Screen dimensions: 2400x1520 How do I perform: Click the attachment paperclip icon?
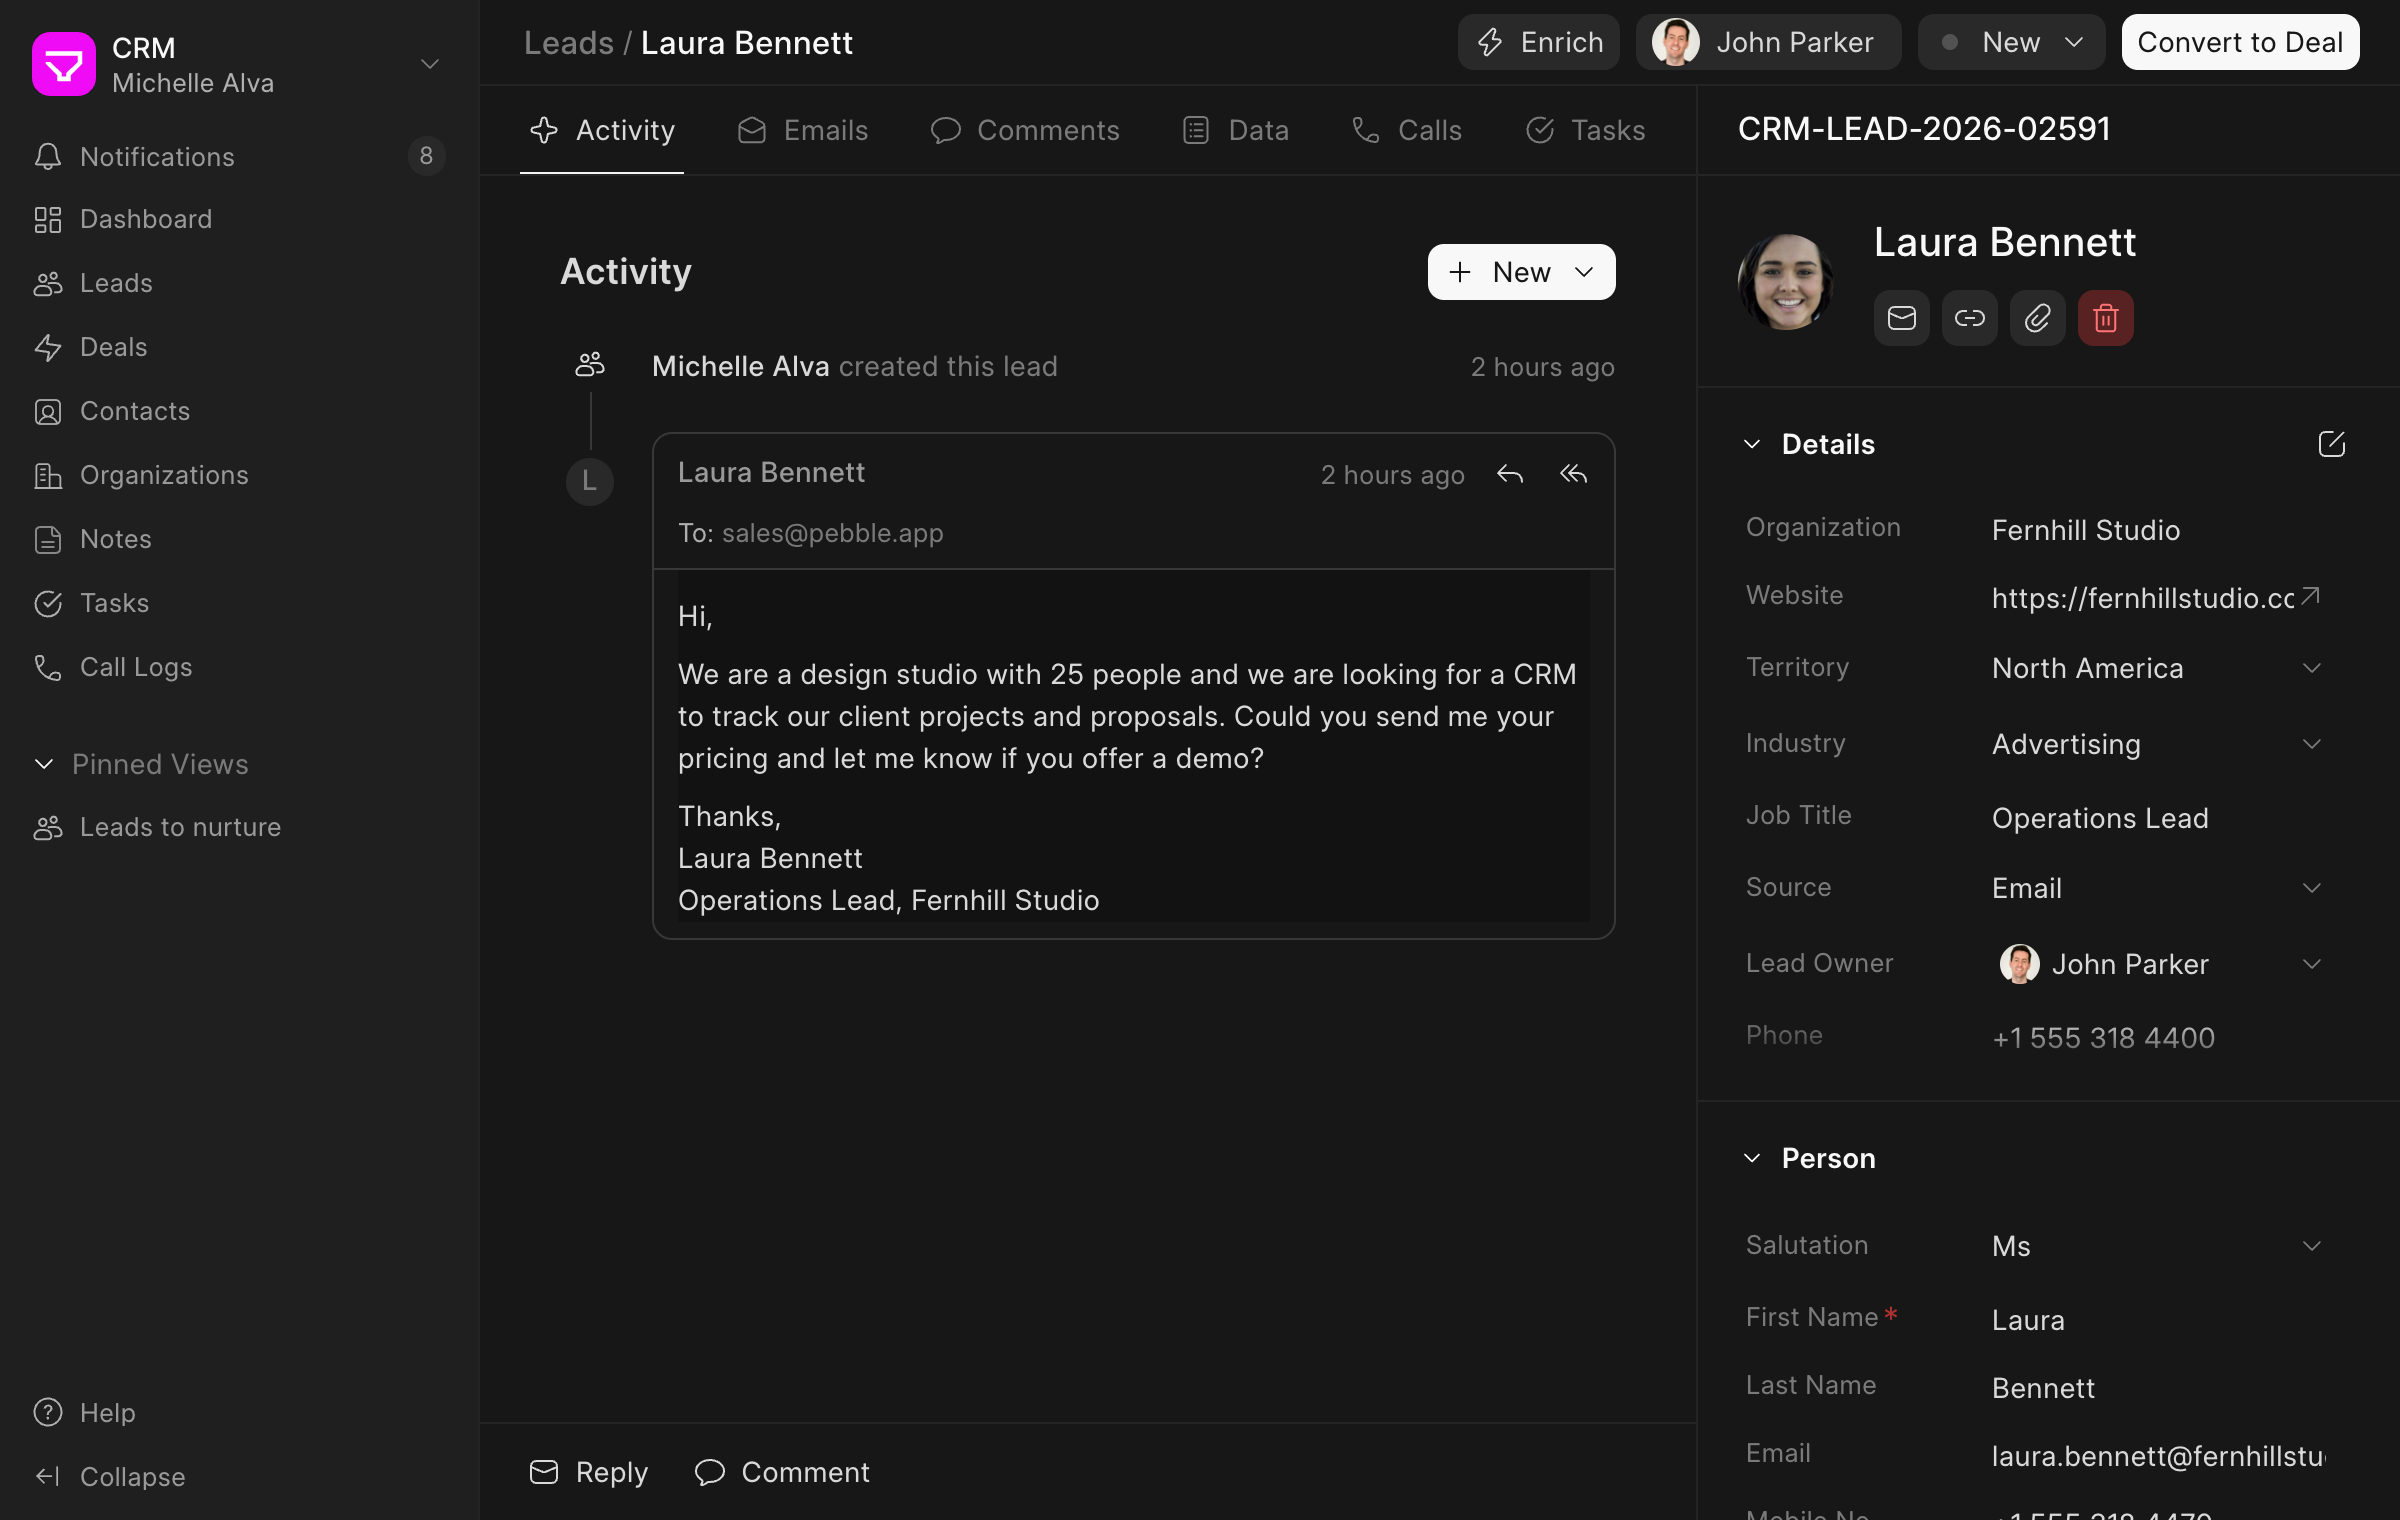coord(2037,318)
